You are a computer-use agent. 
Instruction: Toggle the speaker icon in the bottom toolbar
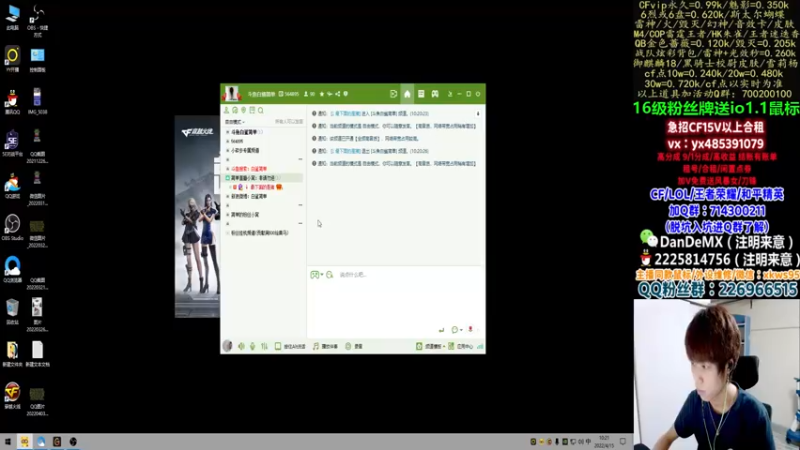tap(241, 346)
